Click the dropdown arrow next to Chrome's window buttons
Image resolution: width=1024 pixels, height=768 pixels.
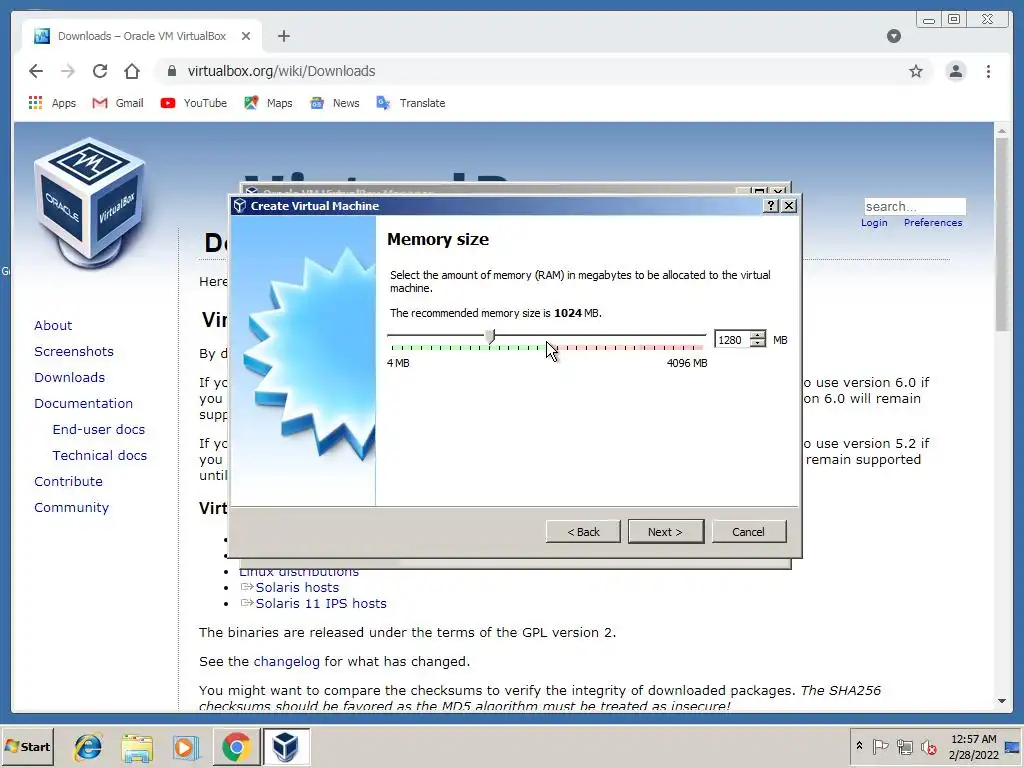894,36
